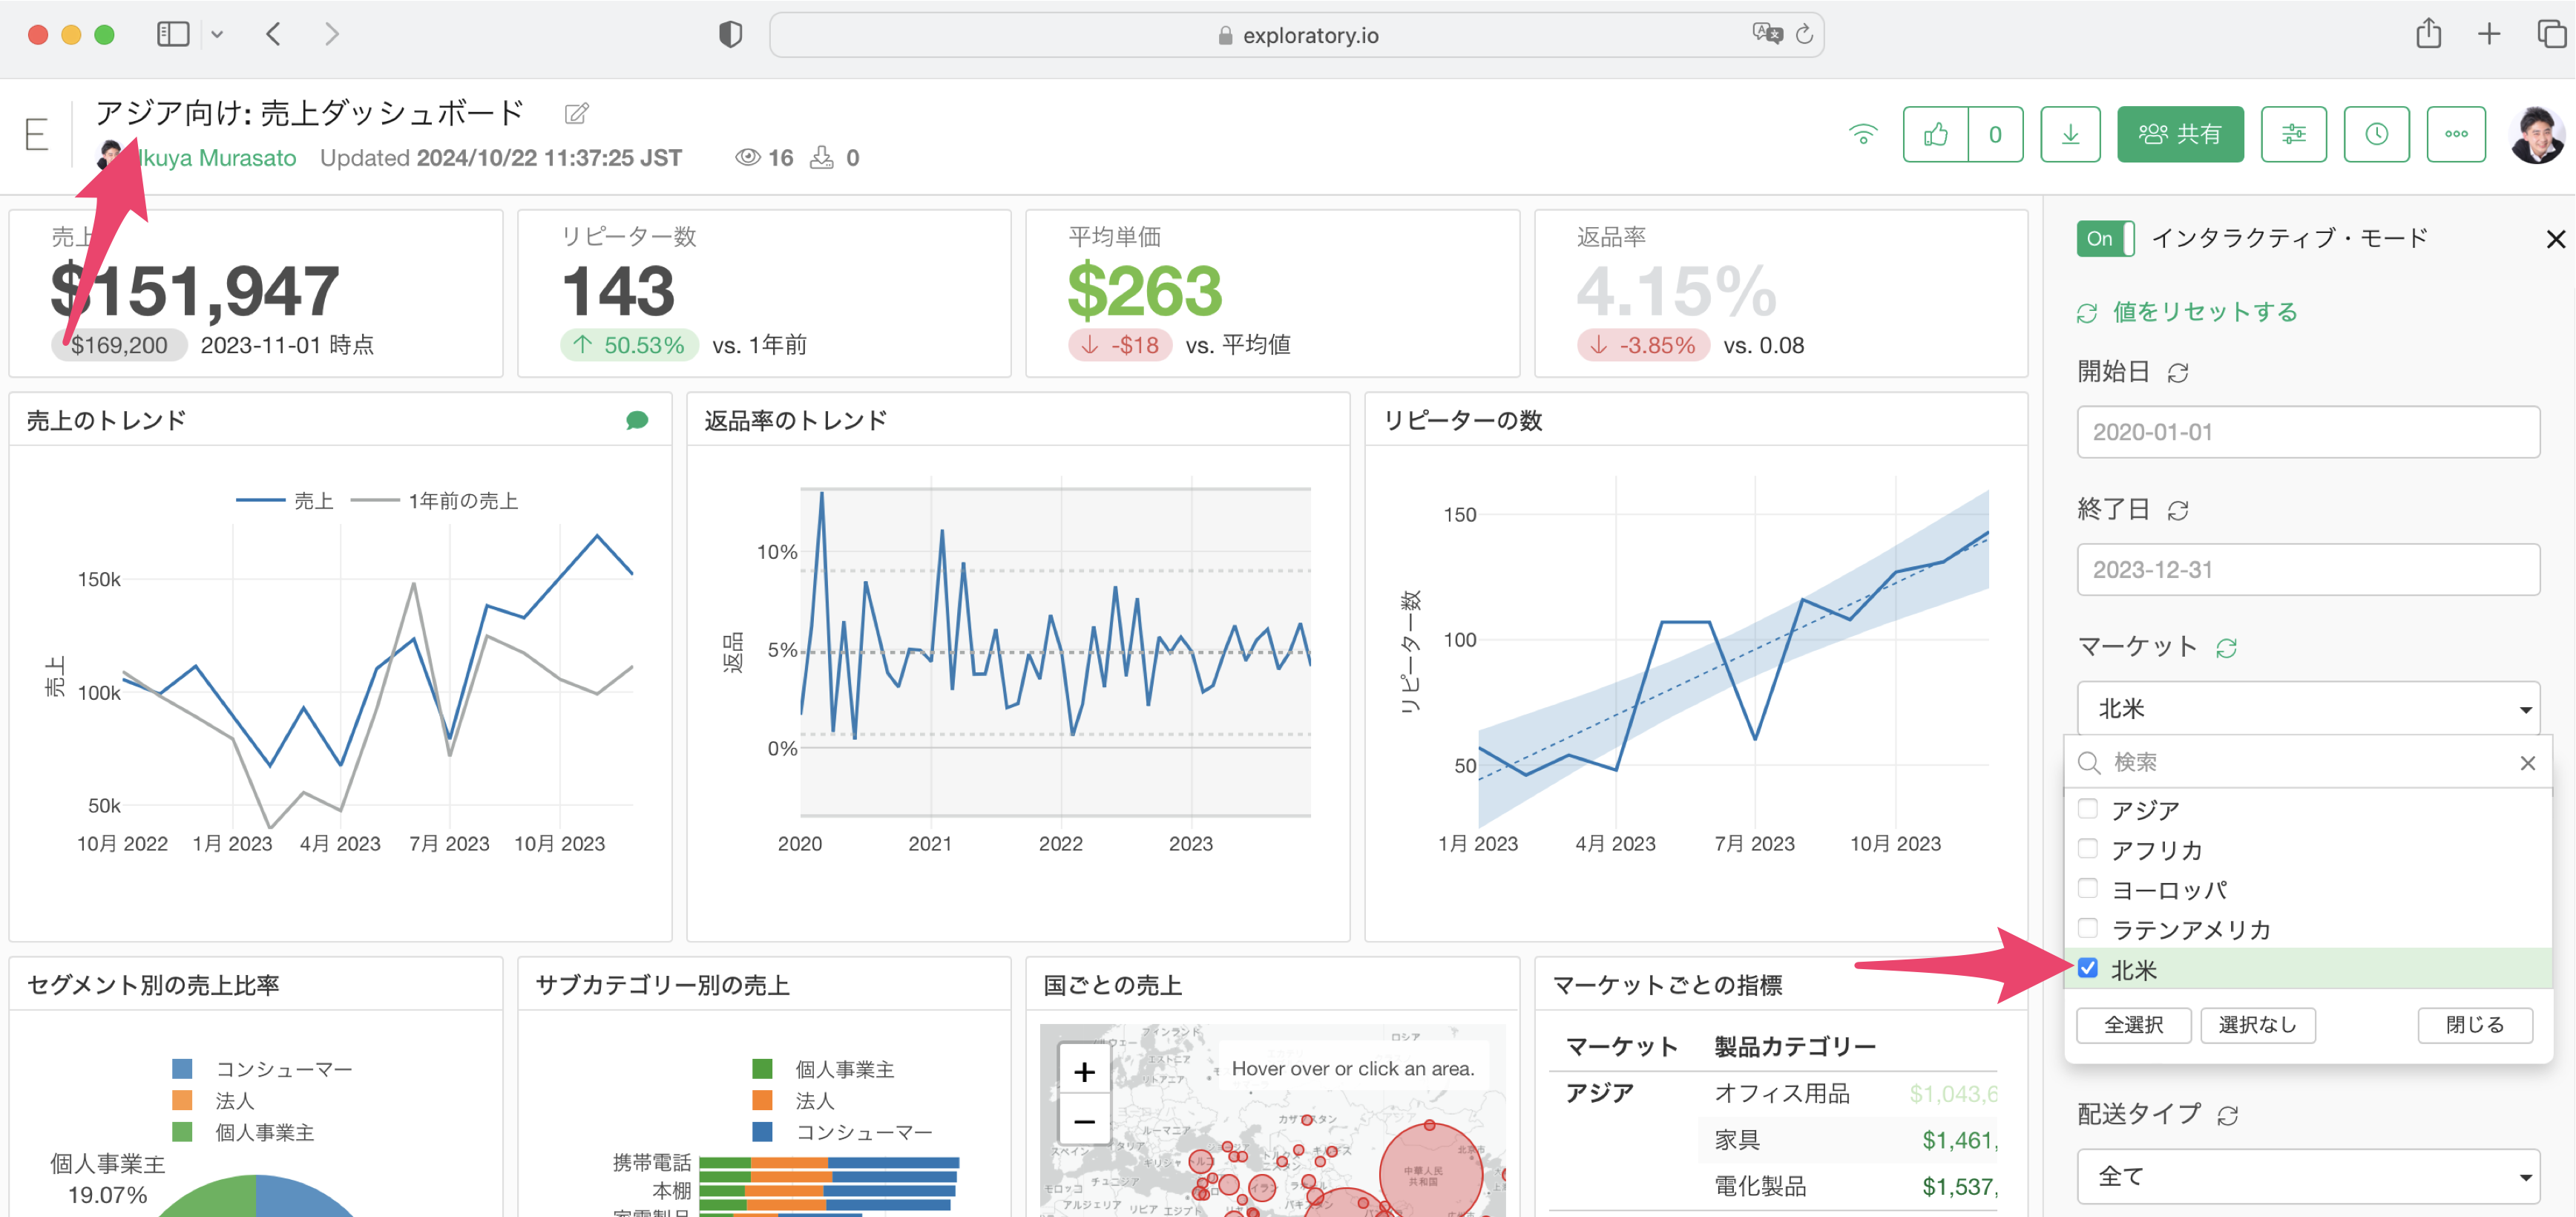2576x1217 pixels.
Task: Reset 終了日 parameter icon
Action: click(x=2178, y=511)
